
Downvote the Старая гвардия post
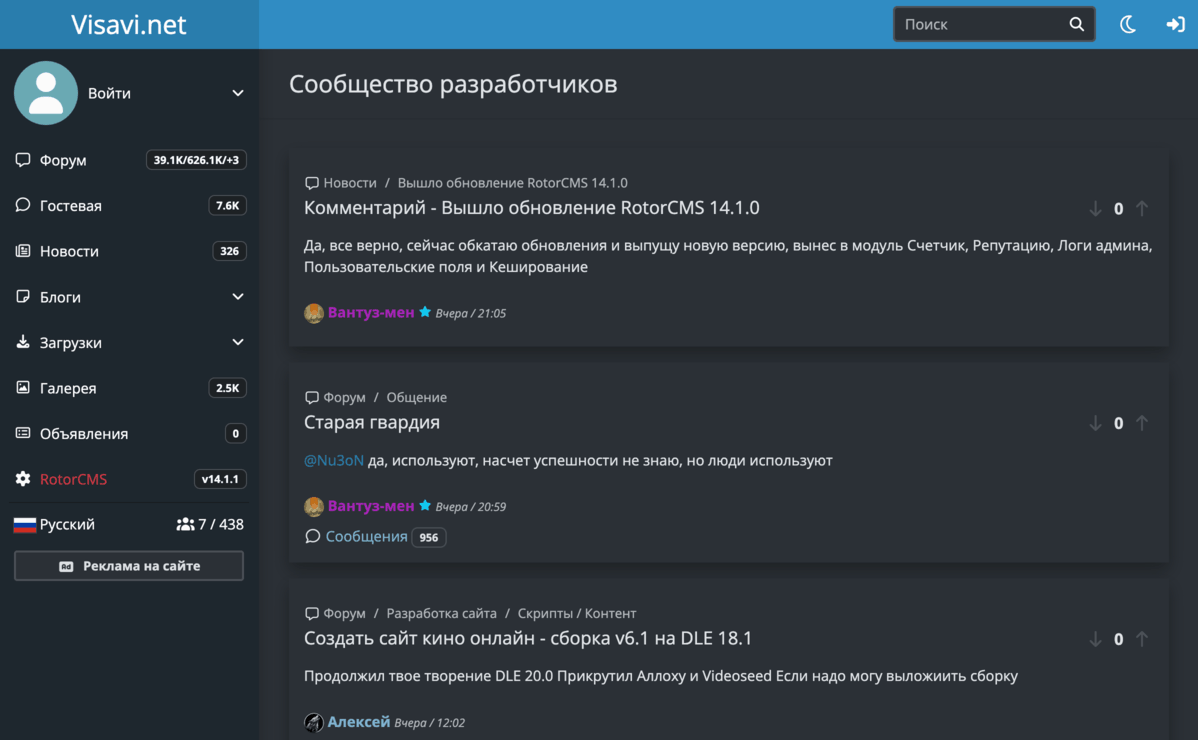coord(1095,423)
